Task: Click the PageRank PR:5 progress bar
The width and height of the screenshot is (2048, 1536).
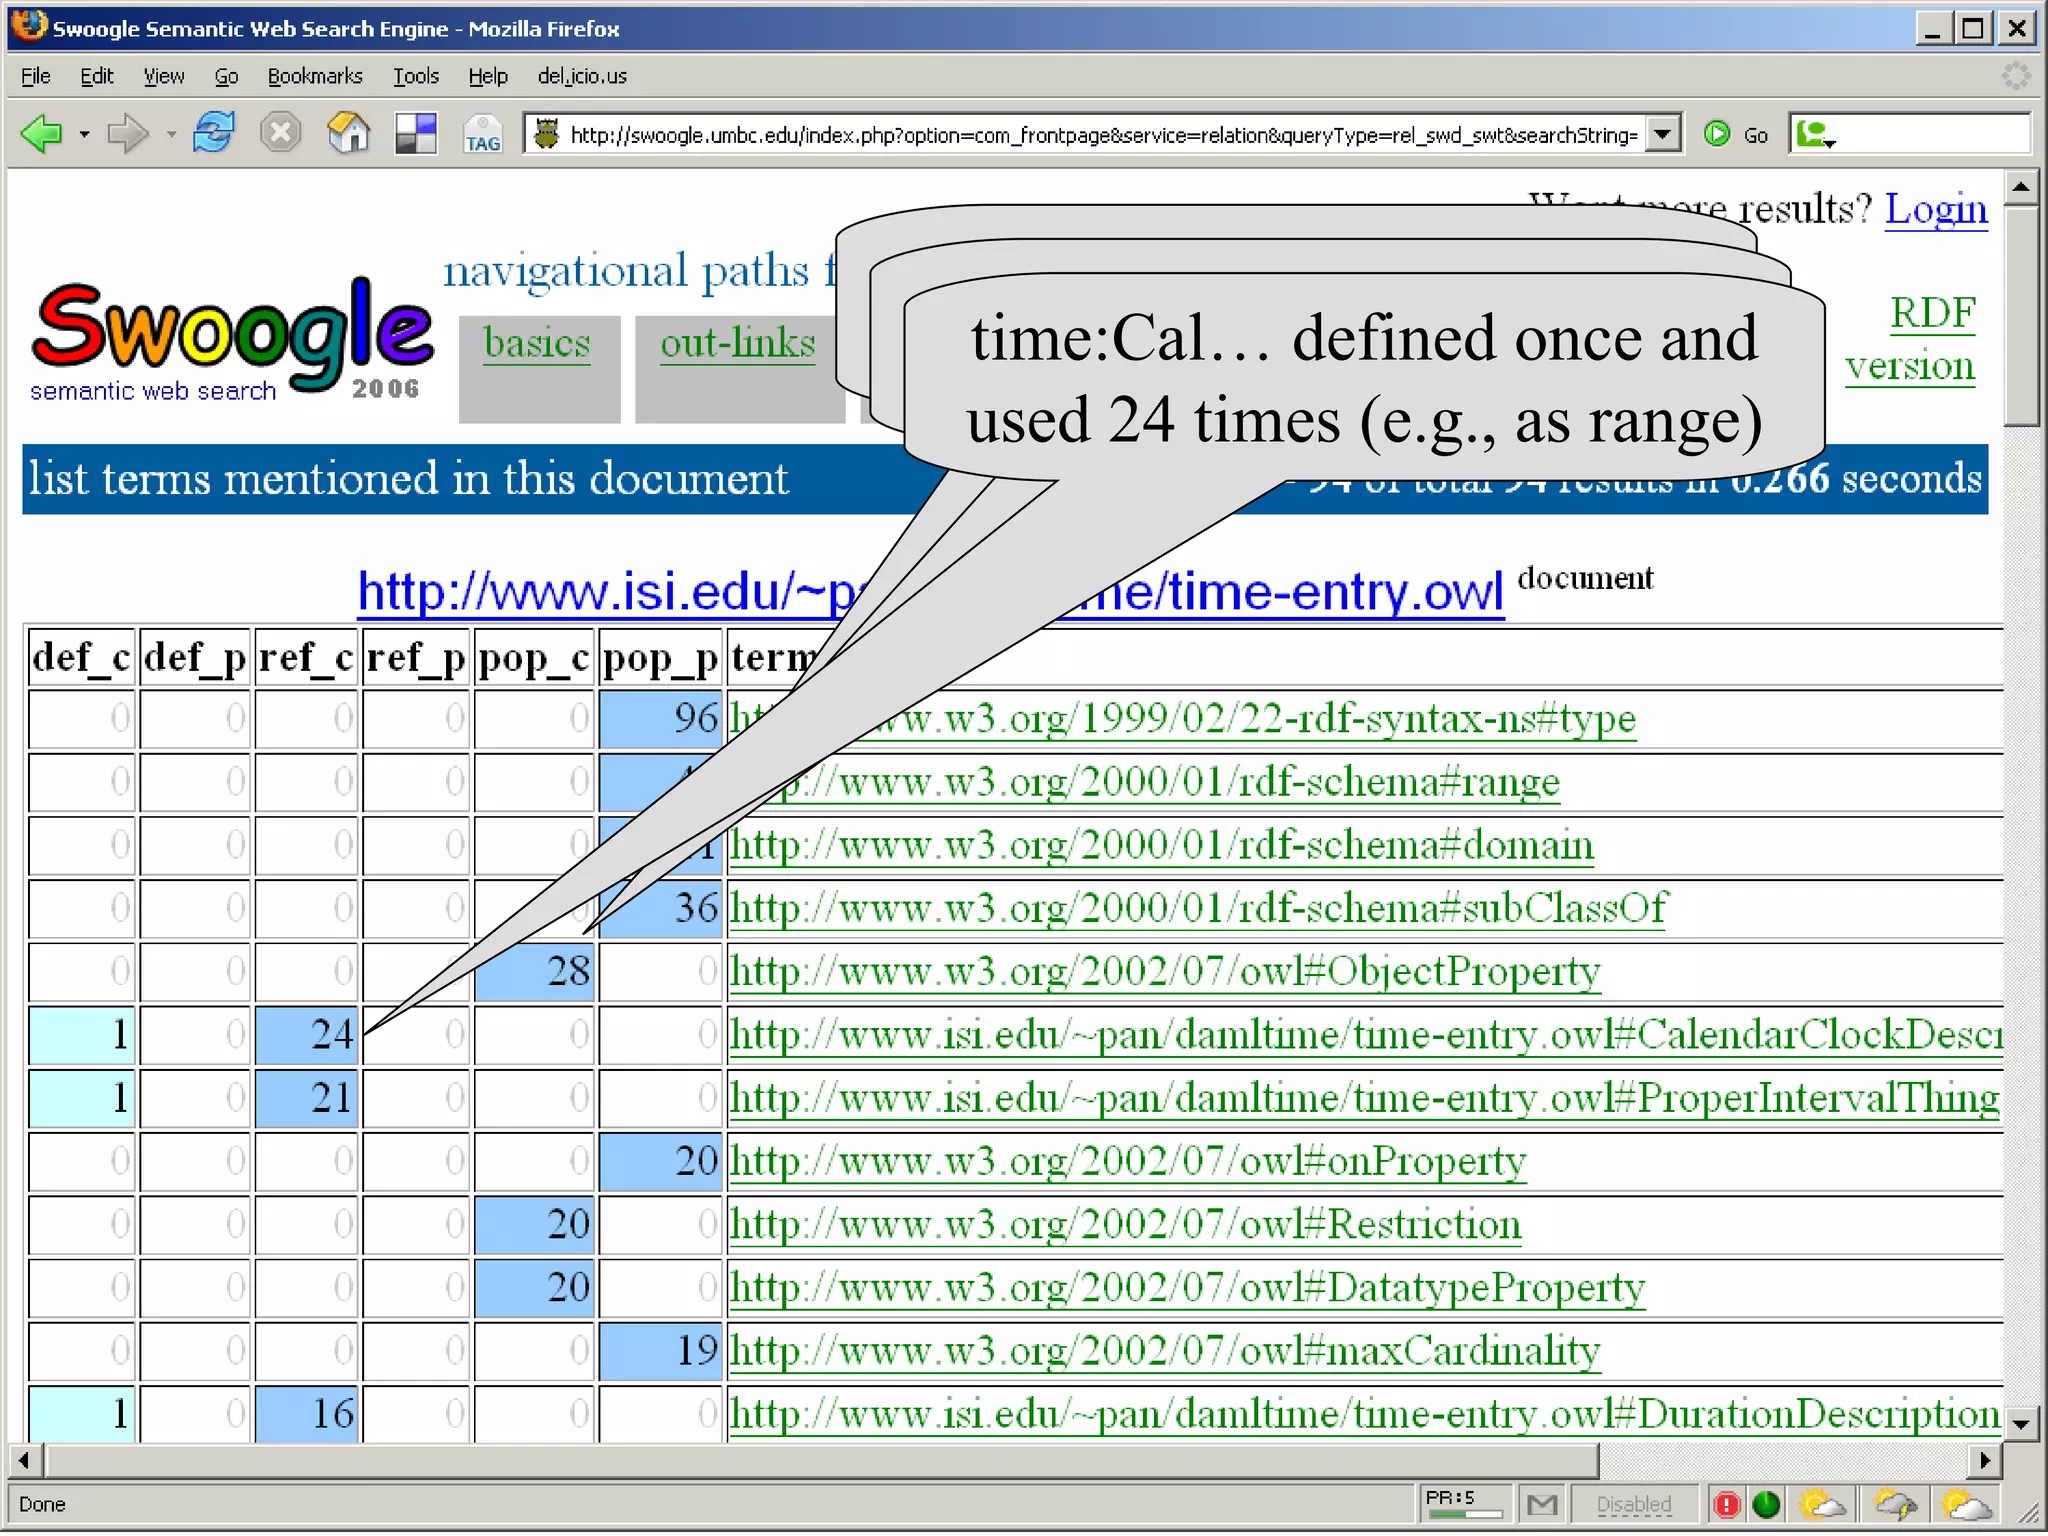Action: click(1466, 1513)
